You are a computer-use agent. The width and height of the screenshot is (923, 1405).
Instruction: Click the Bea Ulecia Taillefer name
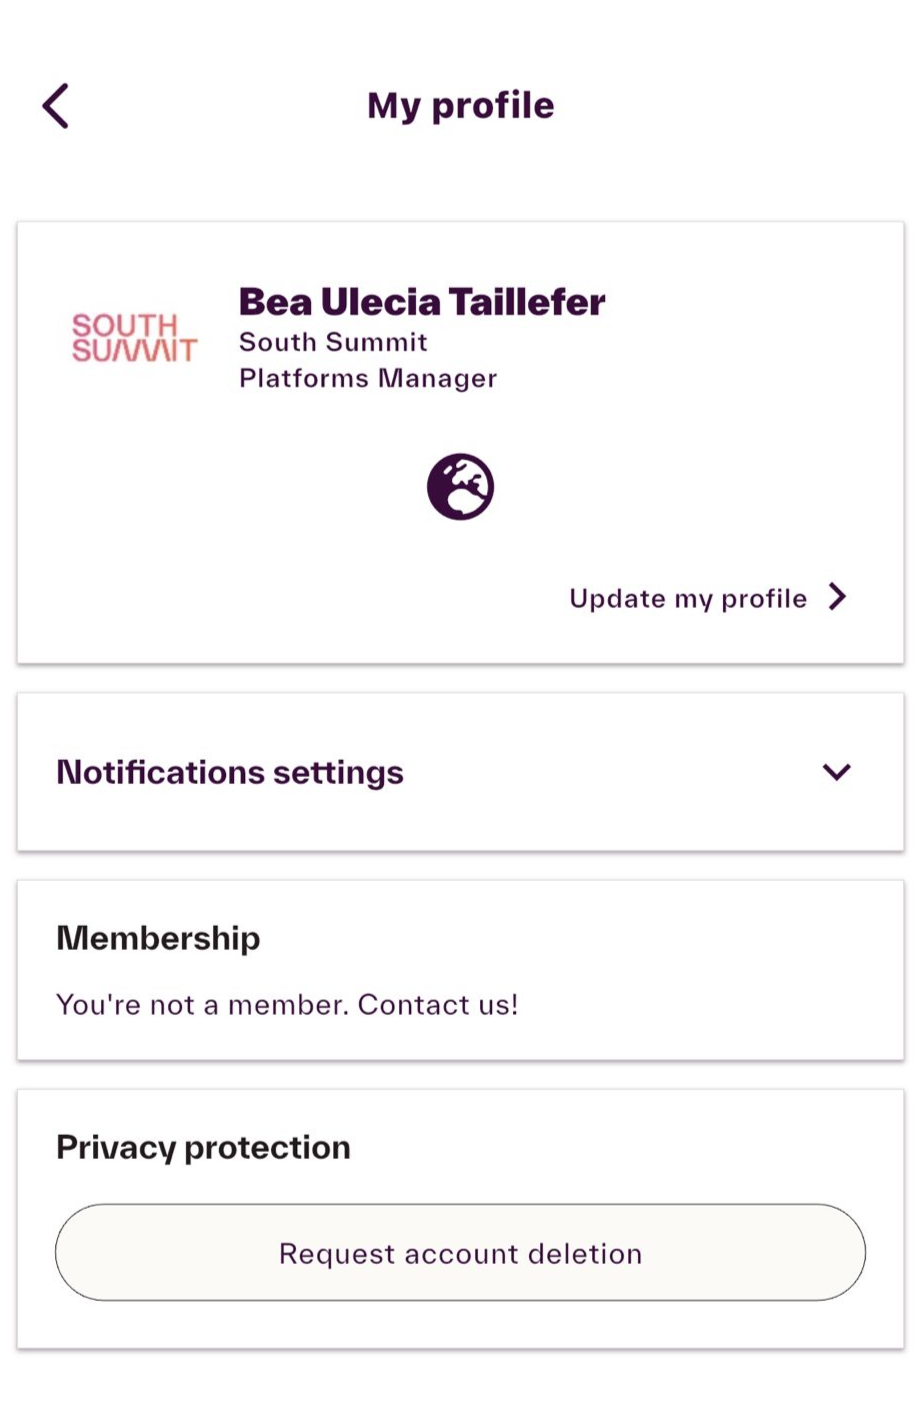coord(421,302)
